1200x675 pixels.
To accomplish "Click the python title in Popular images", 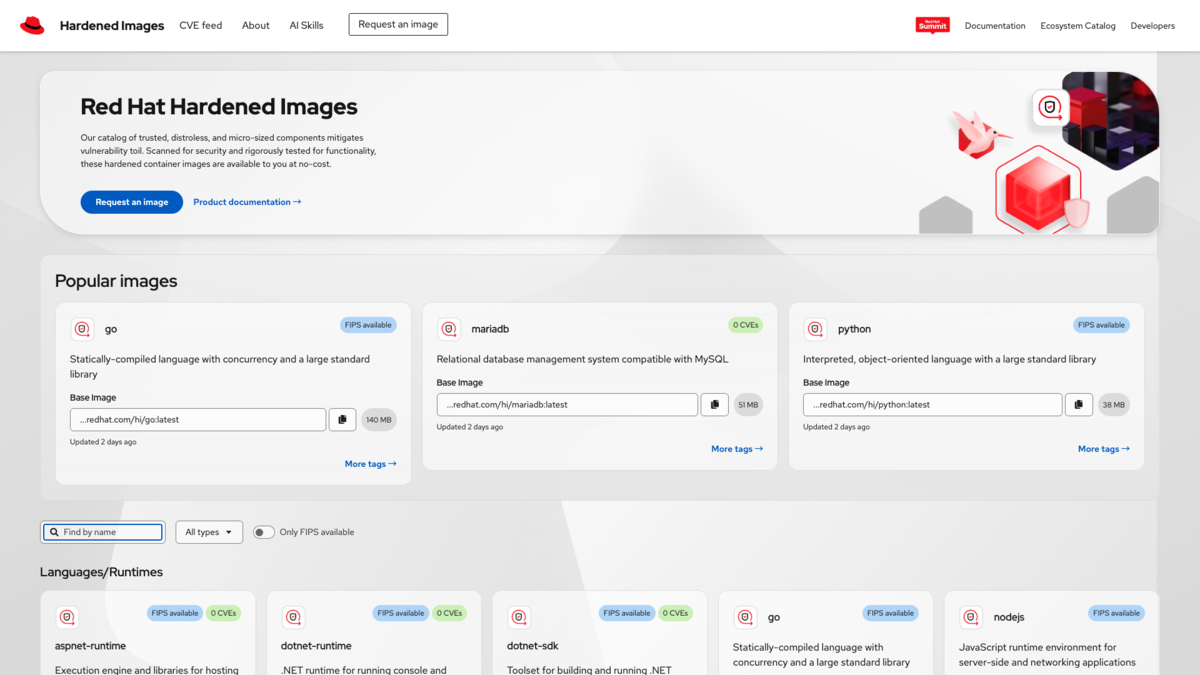I will 854,329.
